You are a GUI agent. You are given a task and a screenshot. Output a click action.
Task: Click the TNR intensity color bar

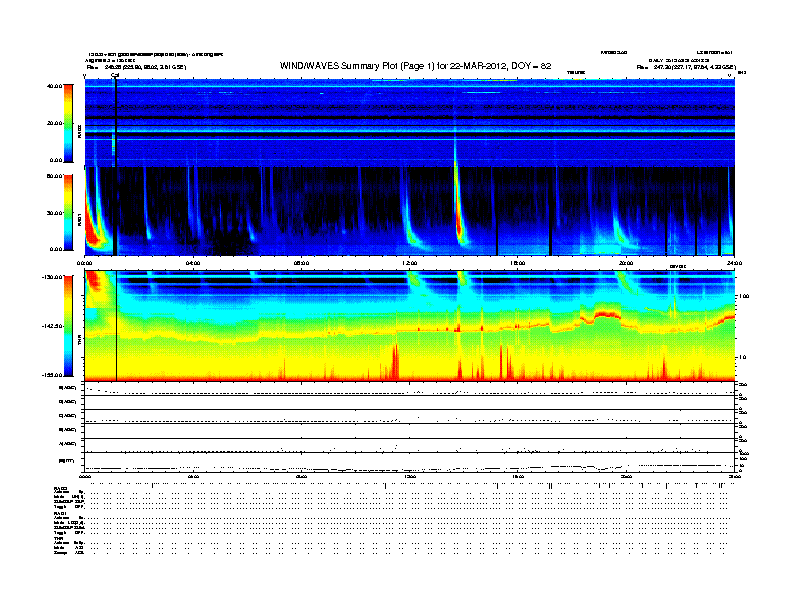tap(68, 326)
